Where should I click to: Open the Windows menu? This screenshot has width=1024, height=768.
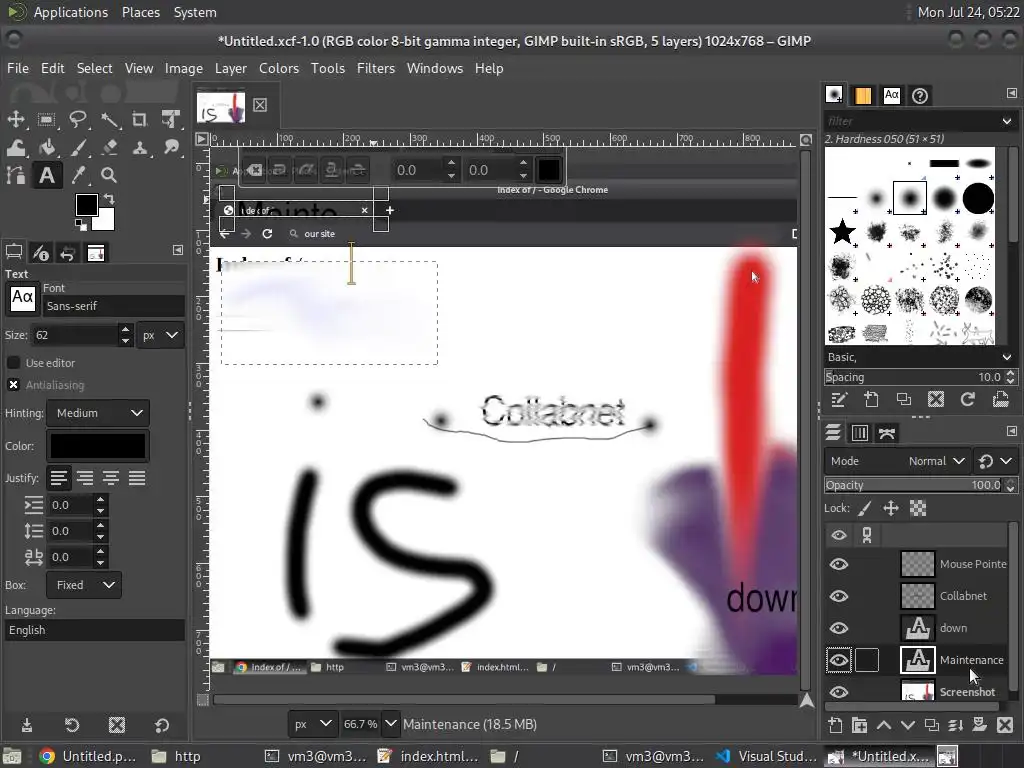click(x=434, y=68)
